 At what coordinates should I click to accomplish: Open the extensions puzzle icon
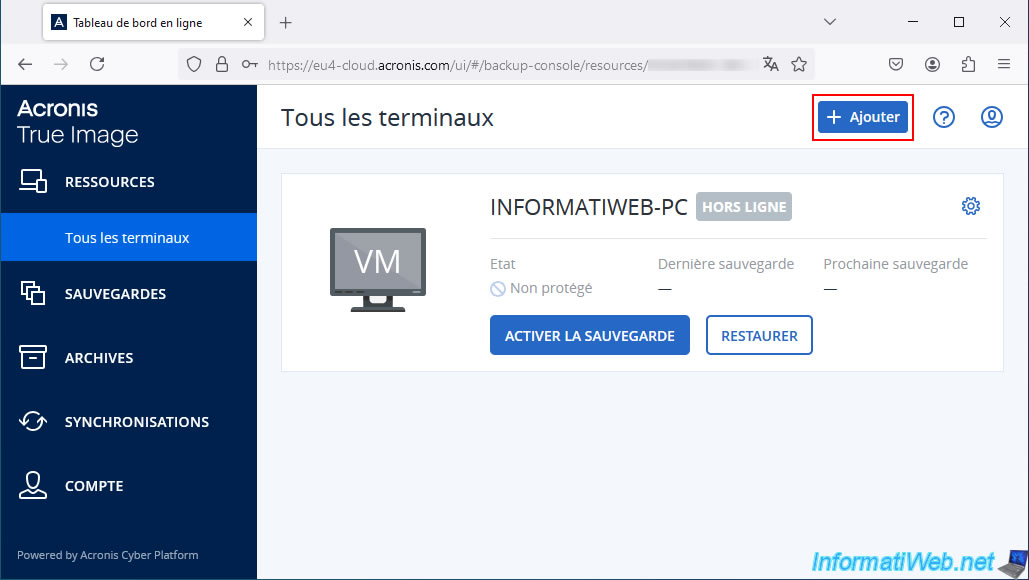click(x=968, y=64)
